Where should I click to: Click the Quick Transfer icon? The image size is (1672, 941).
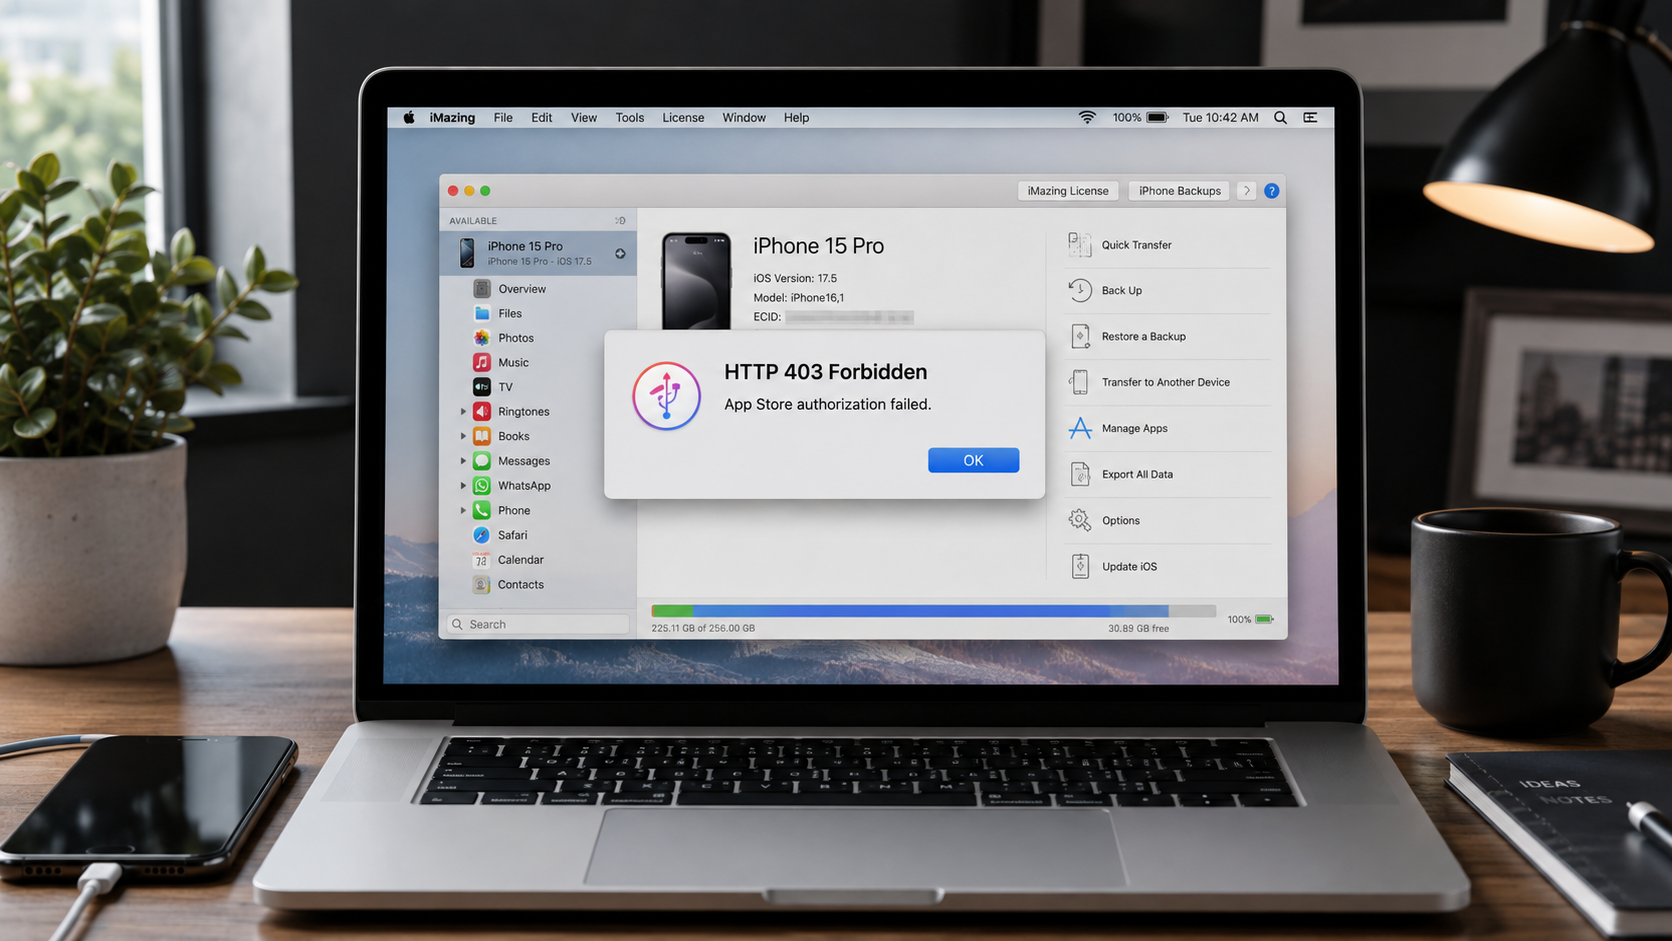pyautogui.click(x=1079, y=245)
